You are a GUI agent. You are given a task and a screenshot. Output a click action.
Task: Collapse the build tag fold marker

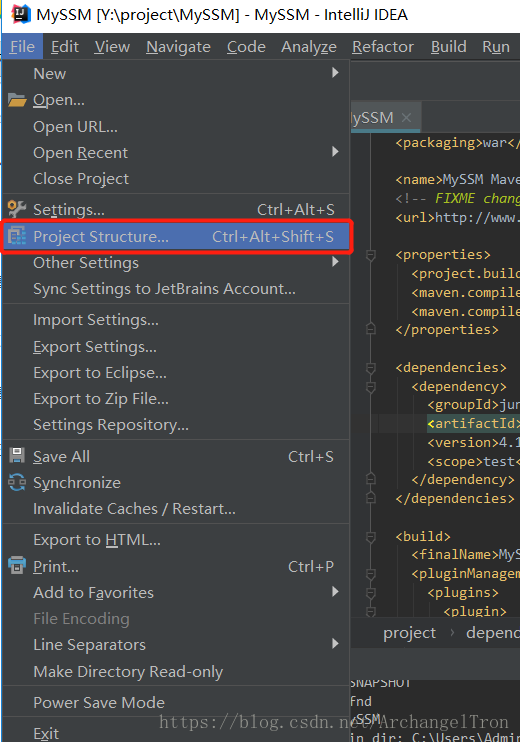pos(371,537)
